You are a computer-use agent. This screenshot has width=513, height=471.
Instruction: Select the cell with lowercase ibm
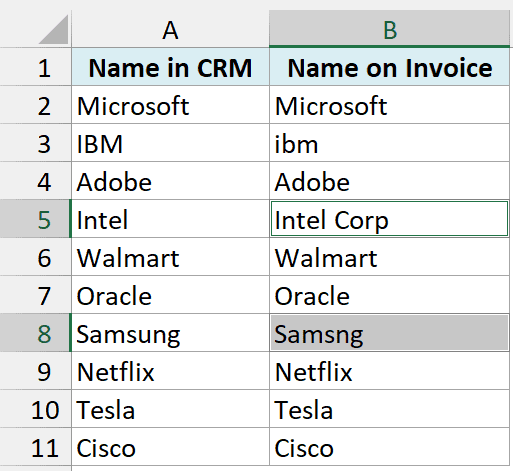point(389,143)
